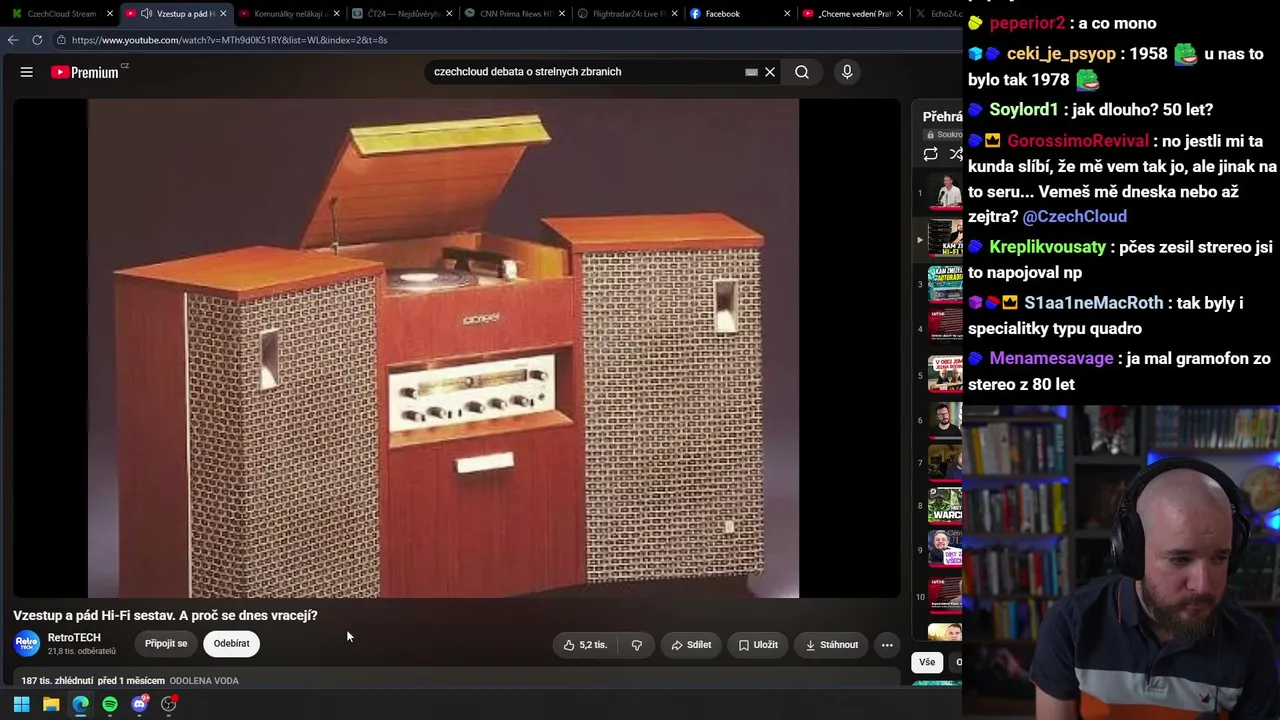The height and width of the screenshot is (720, 1280).
Task: Open Discord from the taskbar
Action: (x=140, y=704)
